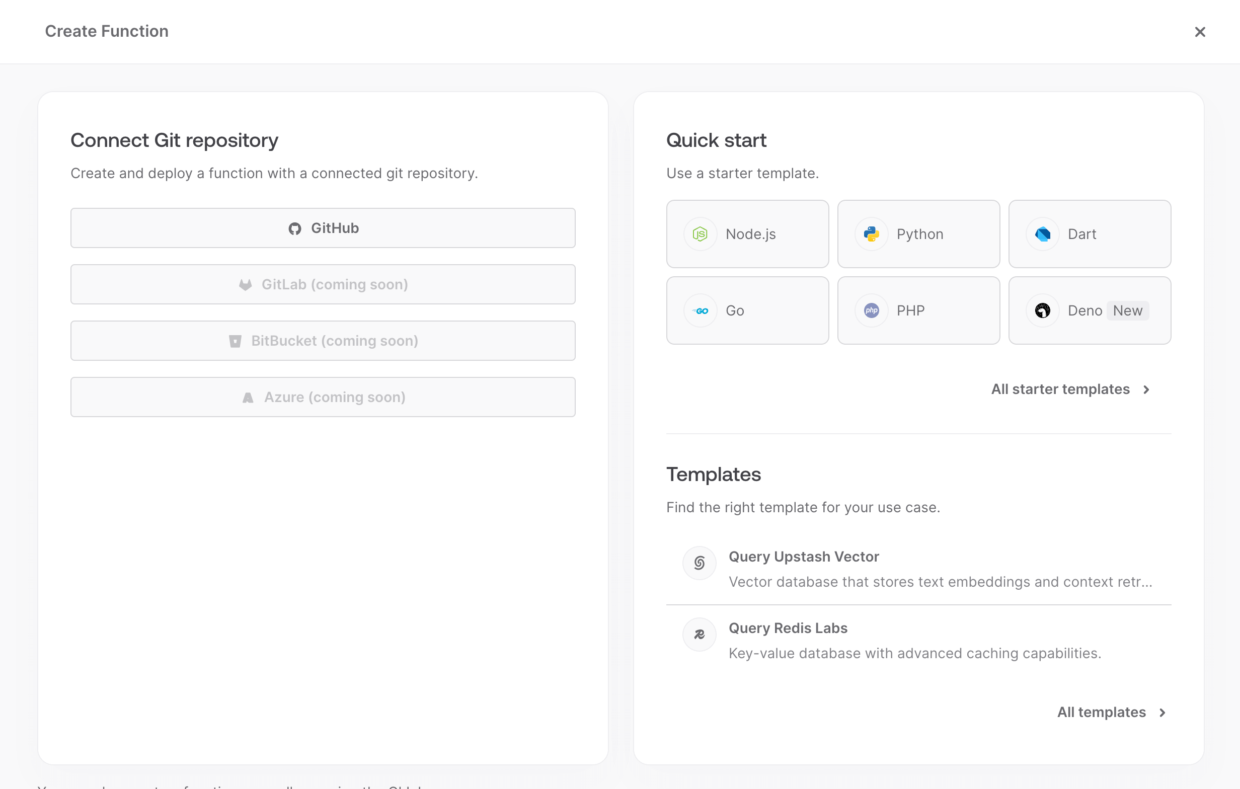This screenshot has width=1240, height=789.
Task: Click the GitLab (coming soon) button
Action: click(x=323, y=284)
